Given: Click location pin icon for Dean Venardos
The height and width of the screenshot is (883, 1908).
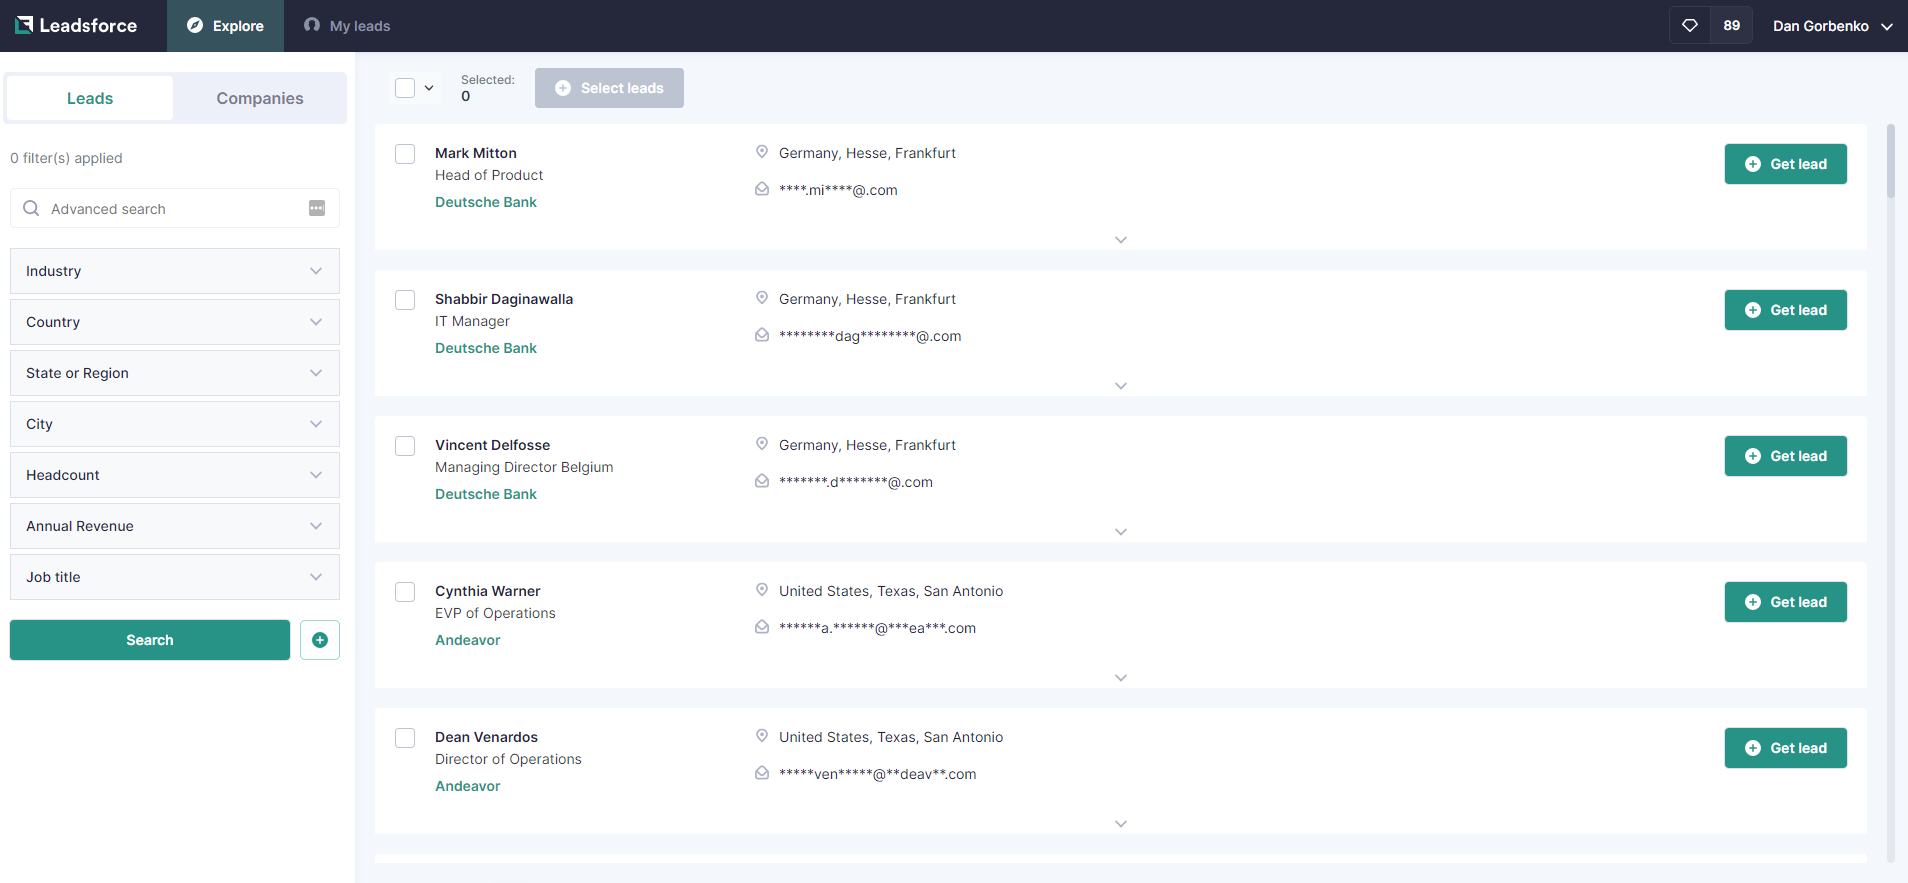Looking at the screenshot, I should pos(762,736).
